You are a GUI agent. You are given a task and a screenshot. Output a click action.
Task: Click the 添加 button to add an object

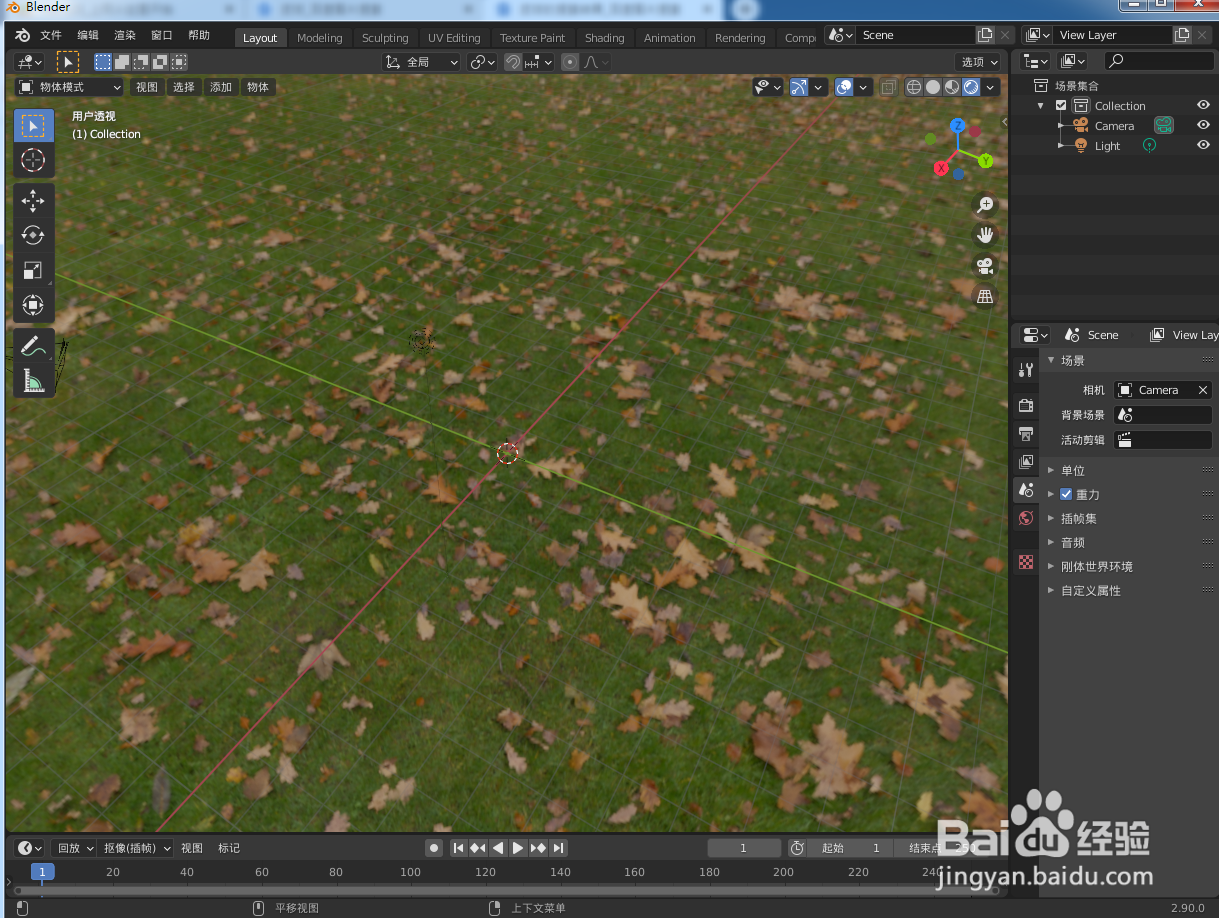click(x=221, y=87)
